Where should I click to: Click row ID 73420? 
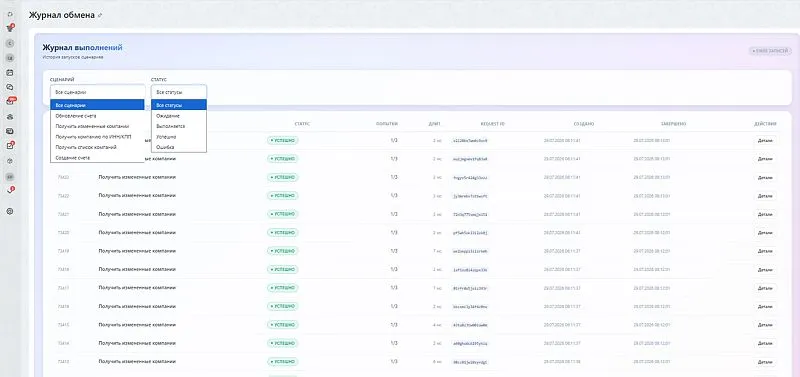[x=63, y=233]
